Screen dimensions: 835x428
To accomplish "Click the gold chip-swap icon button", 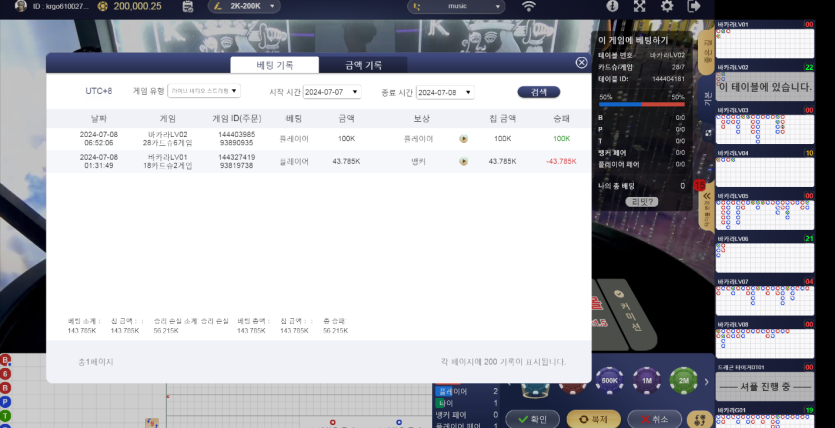I will pyautogui.click(x=700, y=419).
